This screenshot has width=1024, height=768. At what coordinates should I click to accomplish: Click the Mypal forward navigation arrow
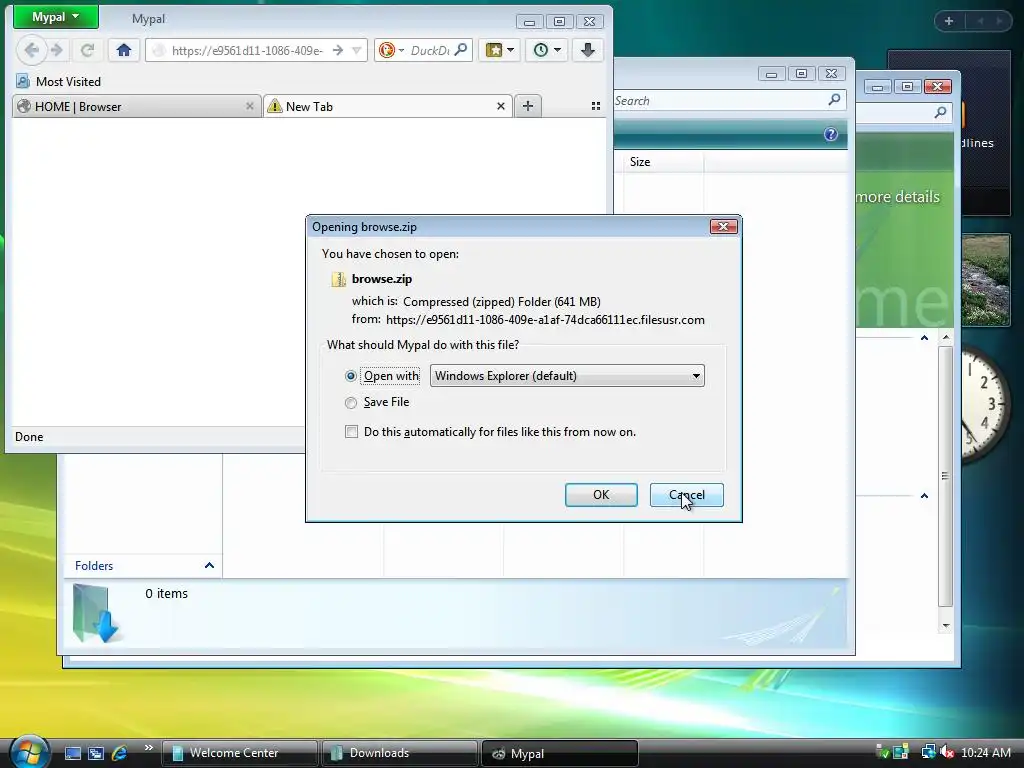[x=57, y=50]
